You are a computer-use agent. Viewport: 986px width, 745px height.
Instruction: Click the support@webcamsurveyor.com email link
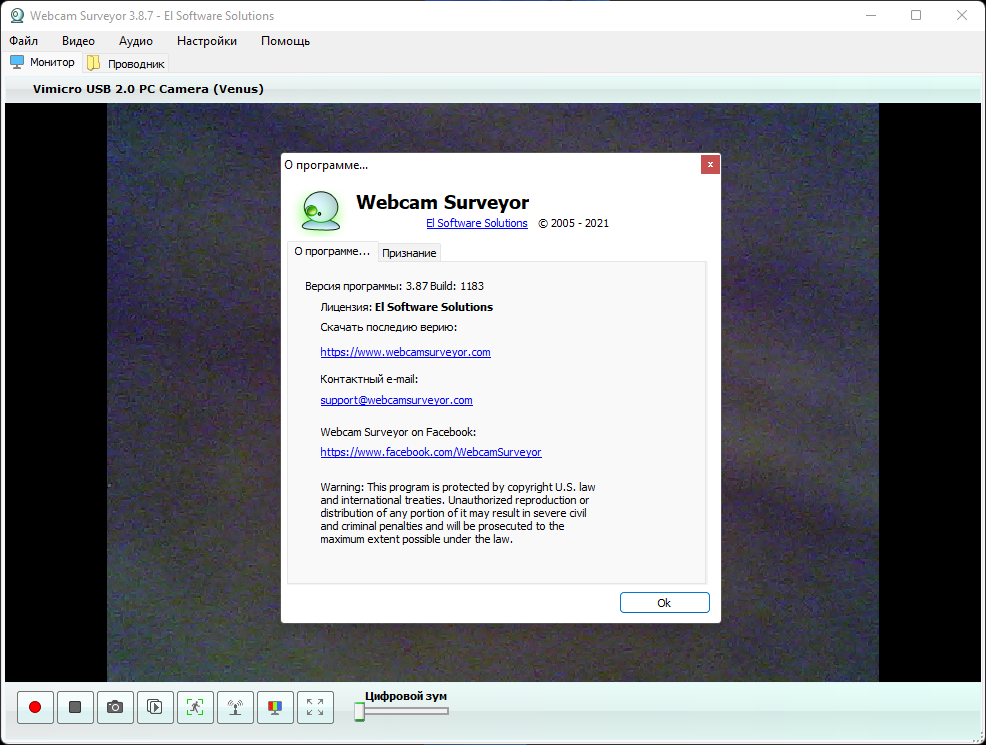point(396,400)
